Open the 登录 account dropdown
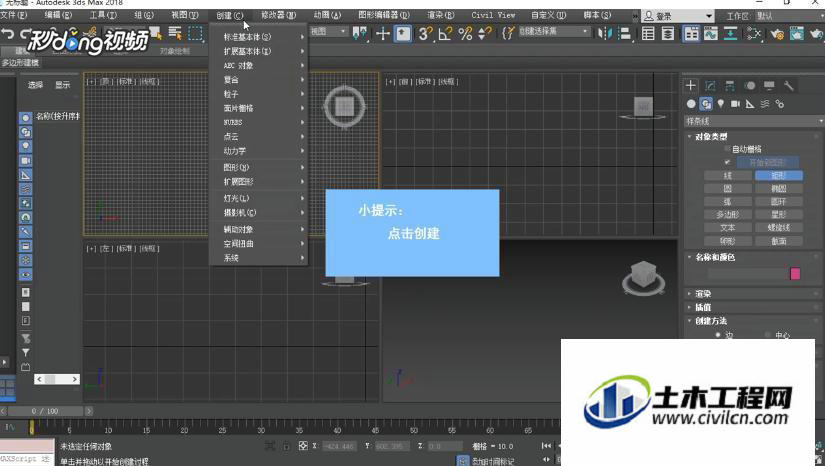 point(678,16)
